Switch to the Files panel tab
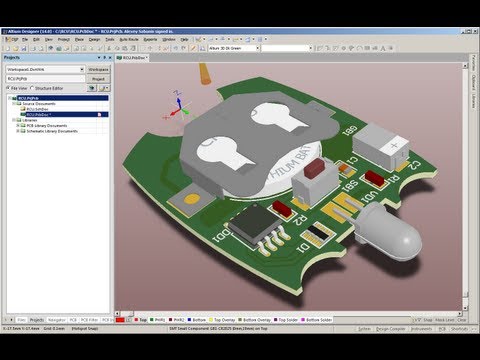Image resolution: width=480 pixels, height=360 pixels. pos(21,320)
